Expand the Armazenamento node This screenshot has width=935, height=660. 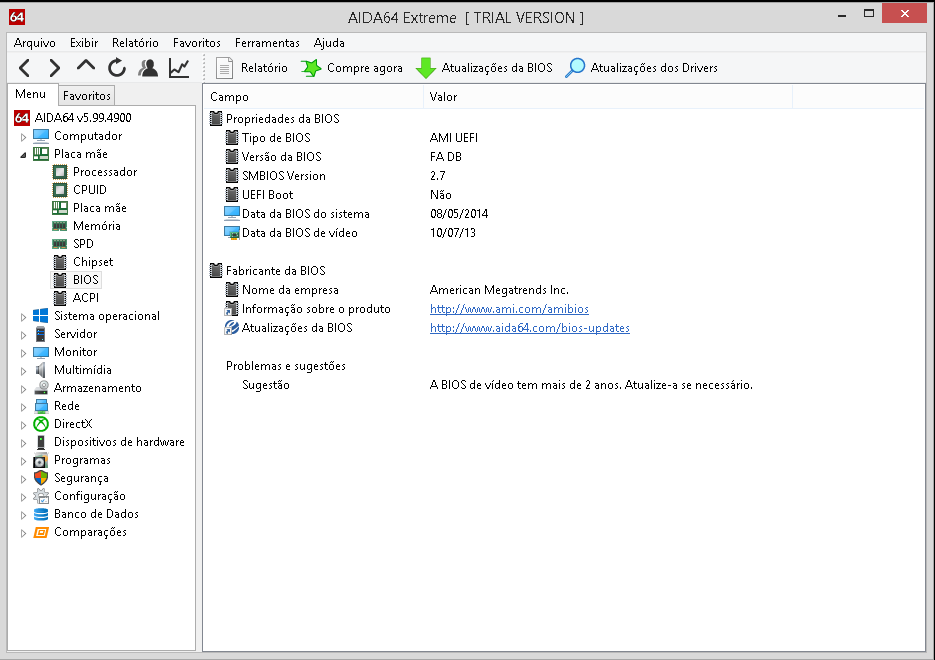[23, 389]
